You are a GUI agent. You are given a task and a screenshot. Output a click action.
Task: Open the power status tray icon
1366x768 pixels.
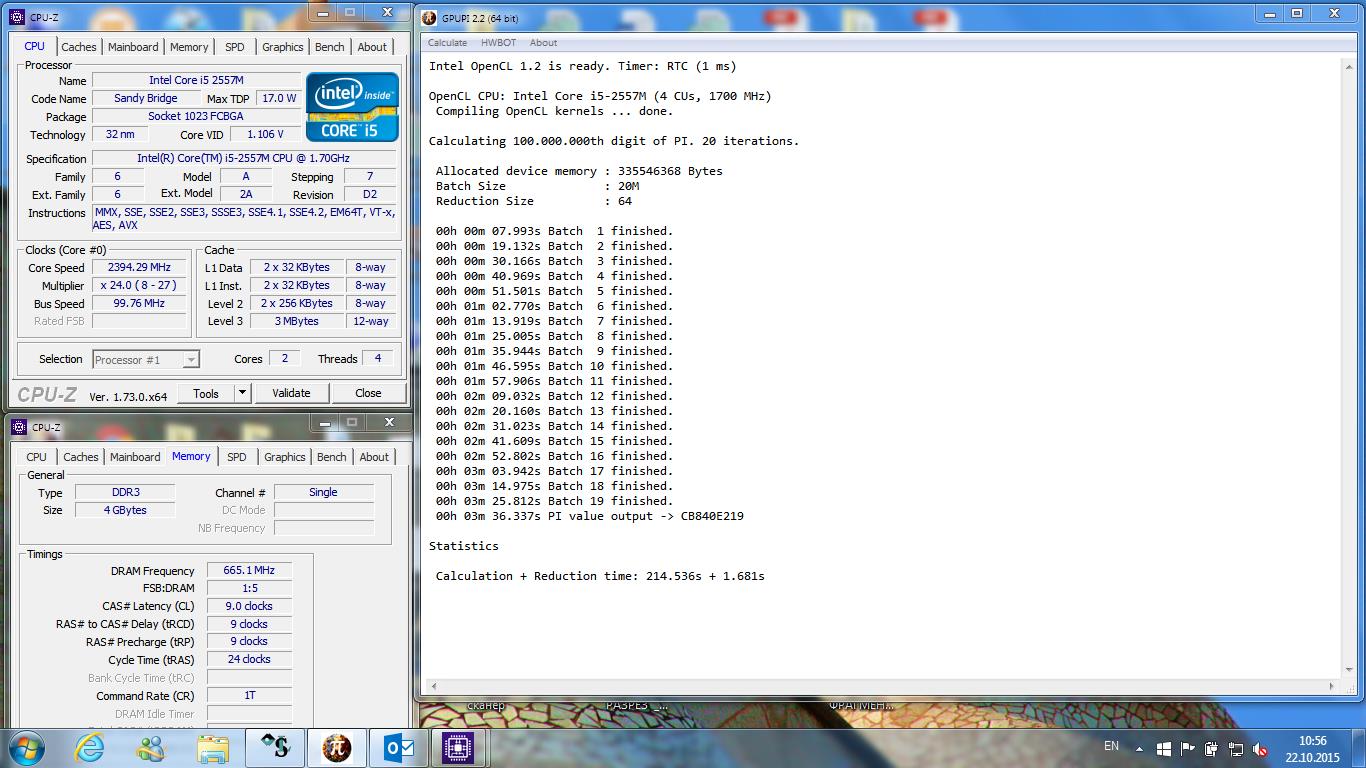1212,748
